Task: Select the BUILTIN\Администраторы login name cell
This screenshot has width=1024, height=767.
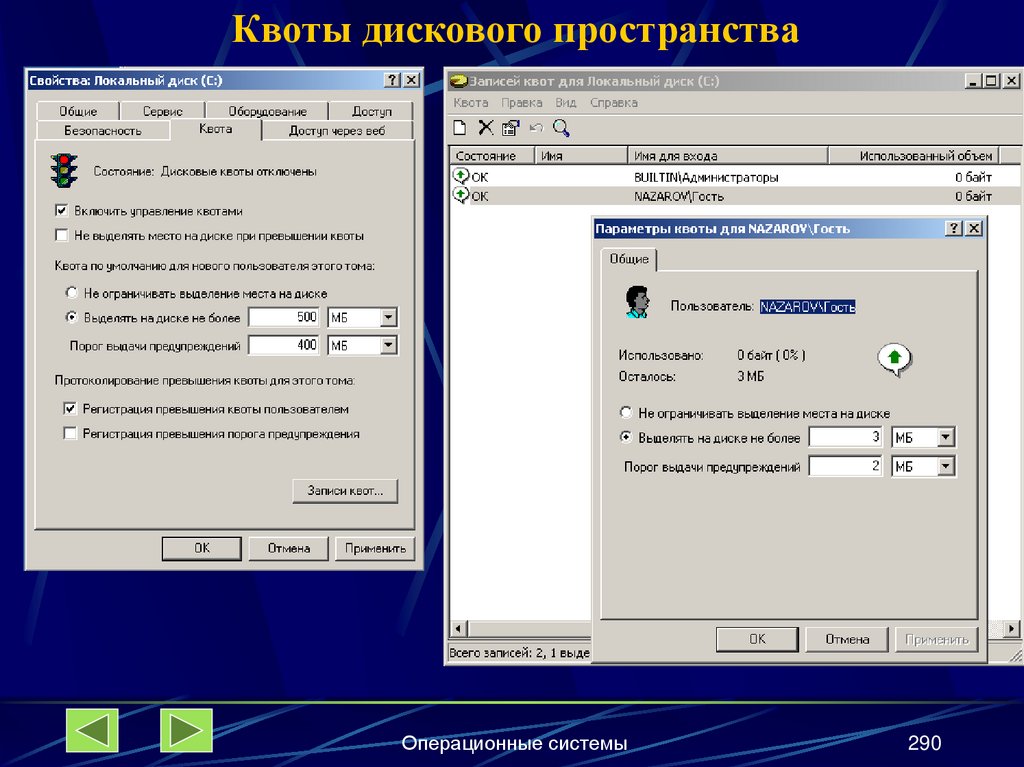Action: pyautogui.click(x=706, y=177)
